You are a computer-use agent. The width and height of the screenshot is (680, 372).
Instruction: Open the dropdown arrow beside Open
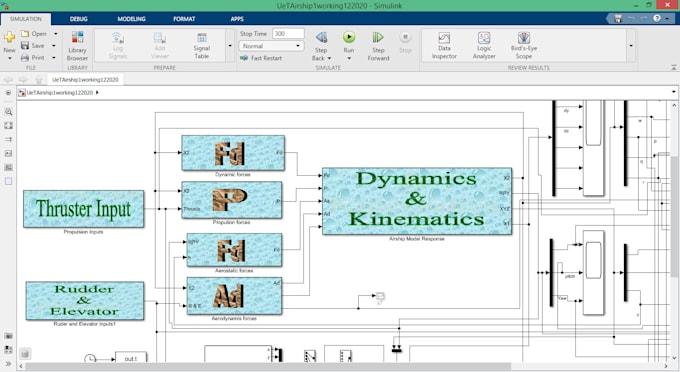pos(56,33)
